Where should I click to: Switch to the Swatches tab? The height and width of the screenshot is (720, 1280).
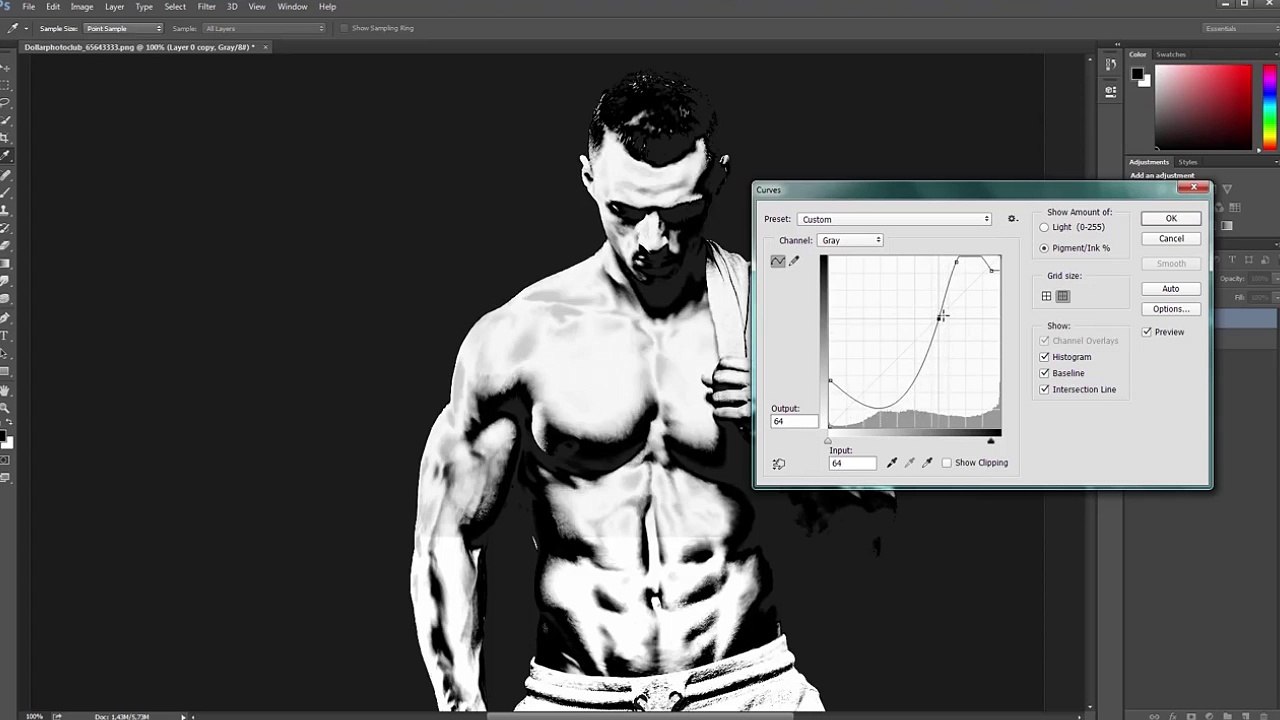[1171, 54]
